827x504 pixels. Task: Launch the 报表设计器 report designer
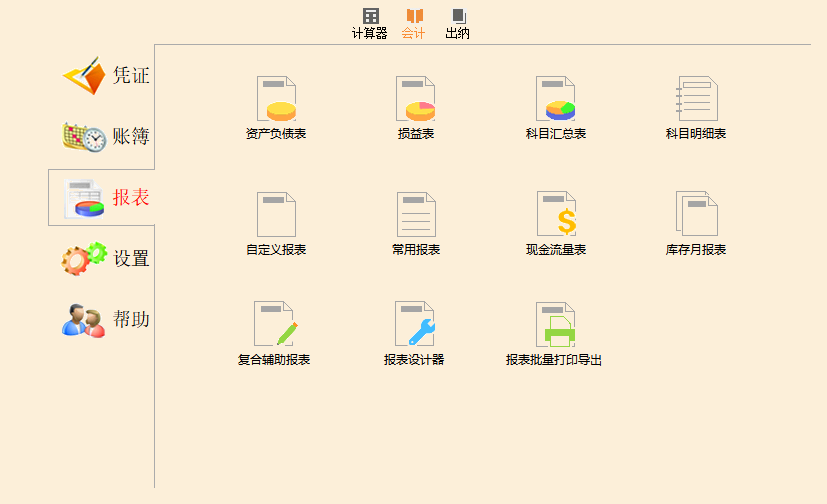[414, 324]
